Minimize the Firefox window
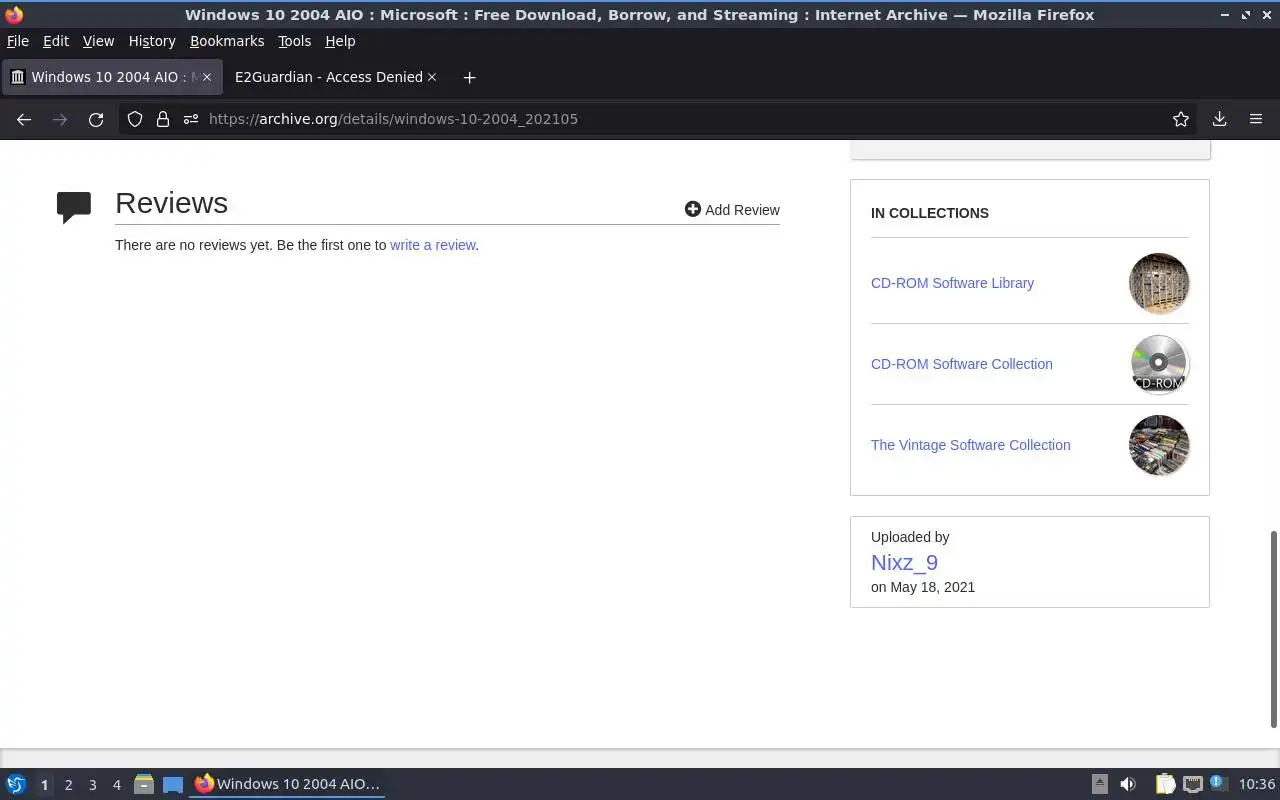The image size is (1280, 800). pos(1224,15)
